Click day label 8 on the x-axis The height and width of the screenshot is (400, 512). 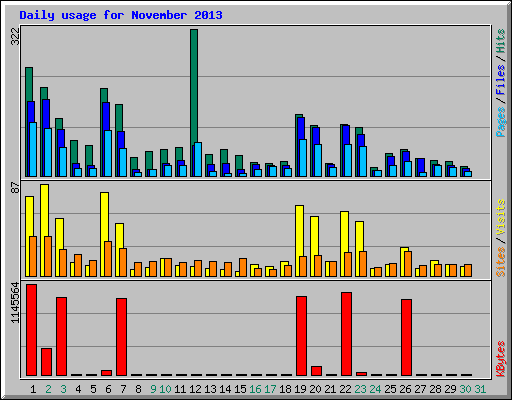[x=138, y=389]
